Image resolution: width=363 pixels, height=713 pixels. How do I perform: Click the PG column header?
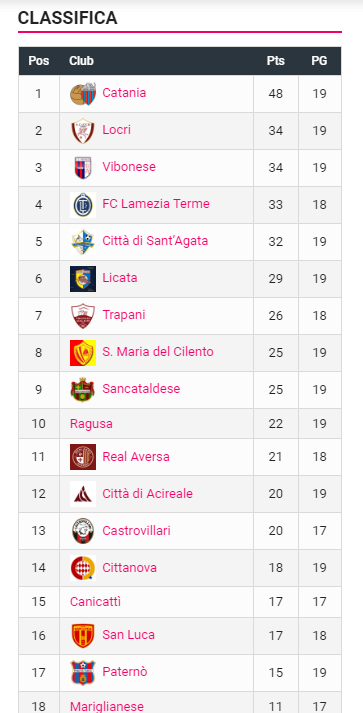(x=319, y=61)
